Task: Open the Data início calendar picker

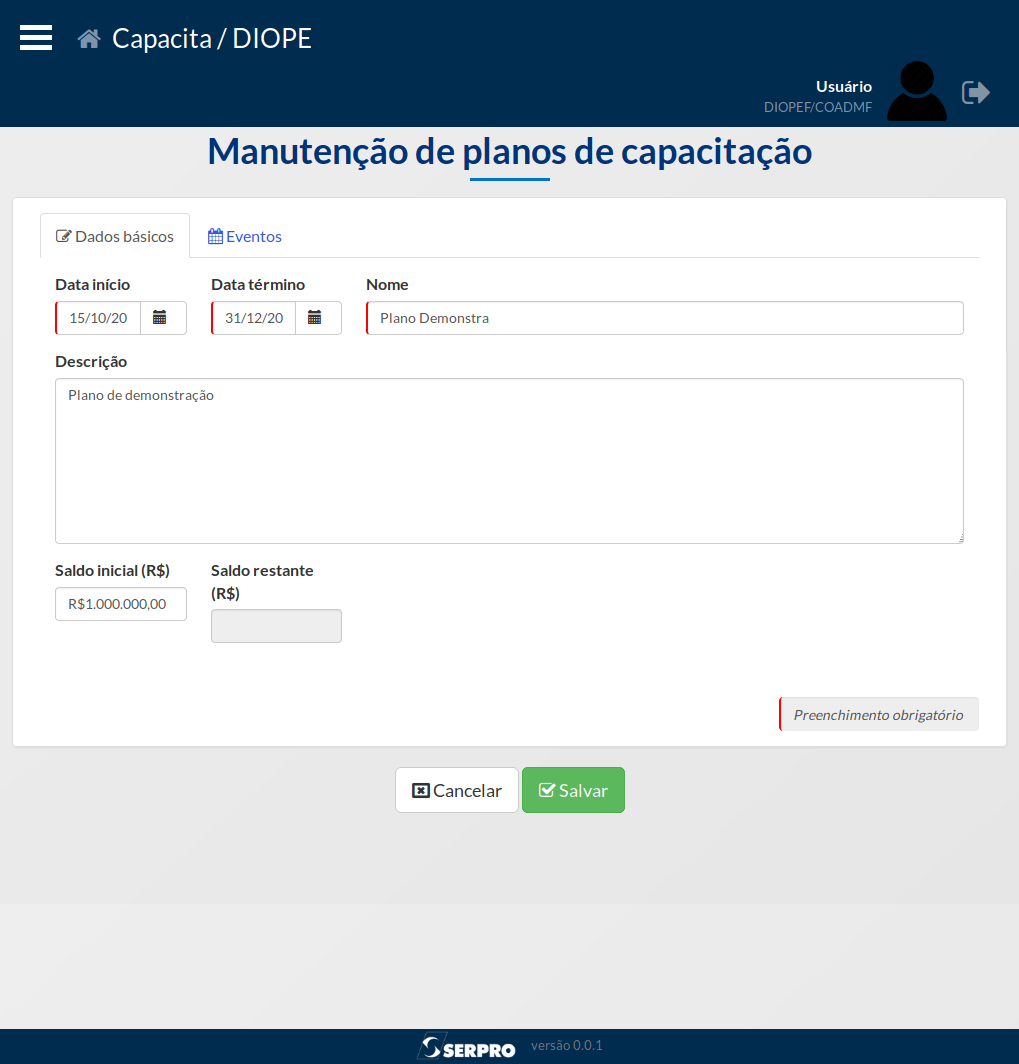Action: (x=163, y=317)
